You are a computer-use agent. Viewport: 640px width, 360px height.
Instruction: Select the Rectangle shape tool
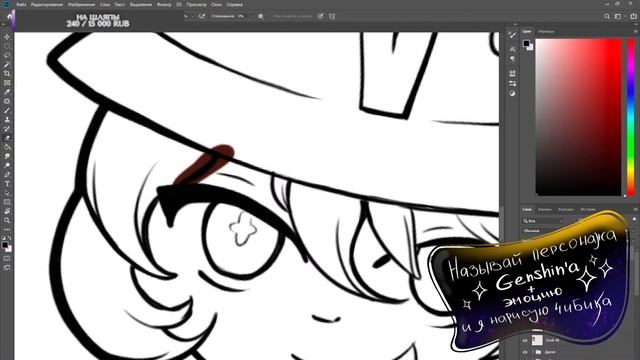coord(7,202)
